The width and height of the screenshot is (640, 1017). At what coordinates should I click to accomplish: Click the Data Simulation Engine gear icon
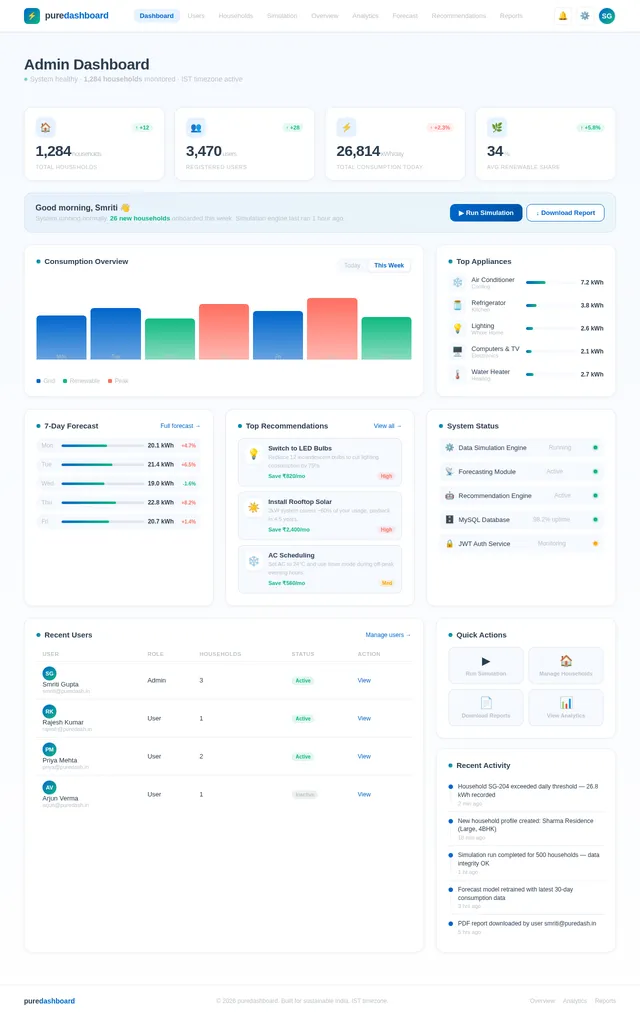coord(449,448)
